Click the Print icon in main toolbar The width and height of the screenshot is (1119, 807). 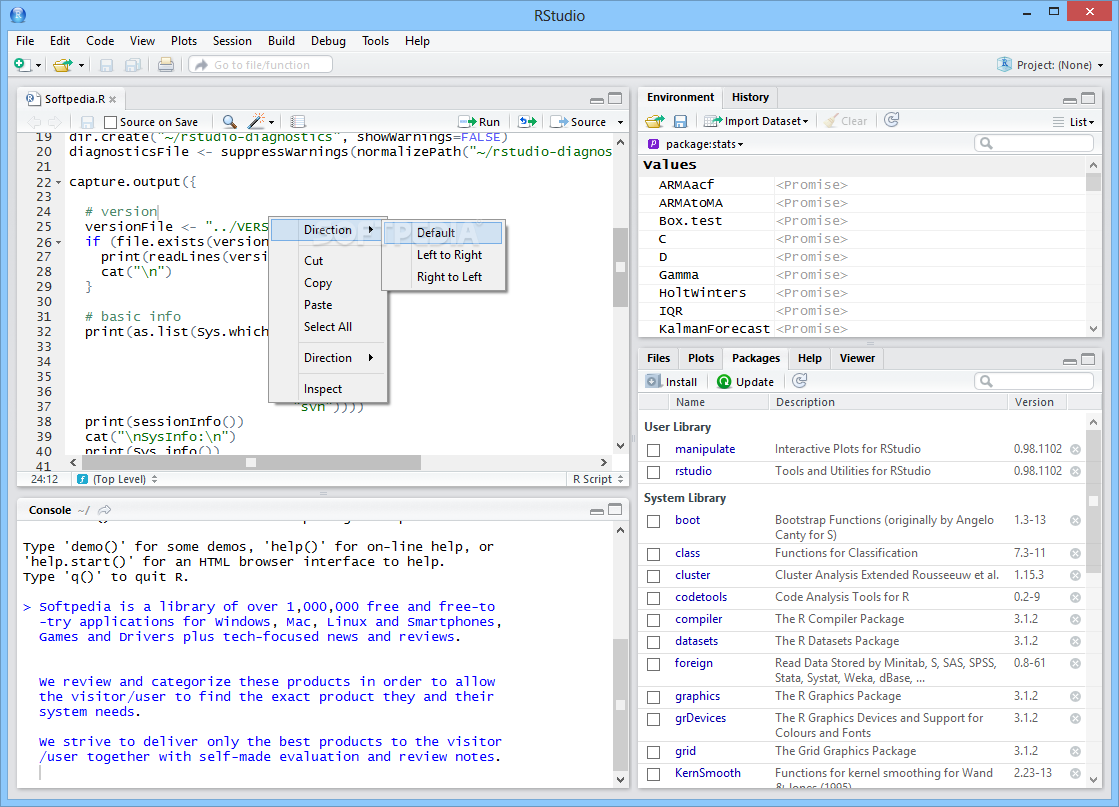pyautogui.click(x=166, y=65)
